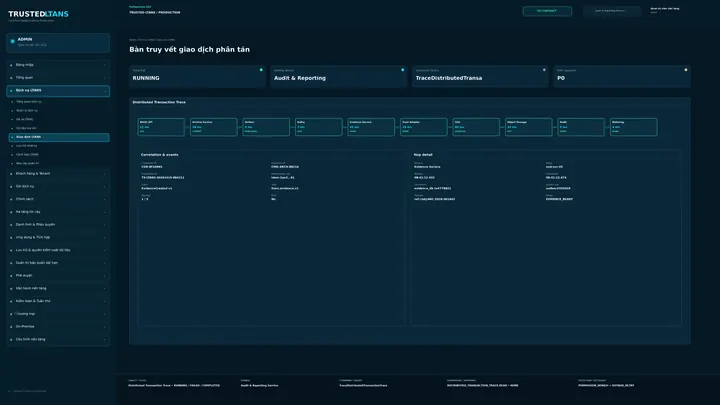The height and width of the screenshot is (405, 720).
Task: Select the Trust Adapter trace node
Action: tap(423, 127)
